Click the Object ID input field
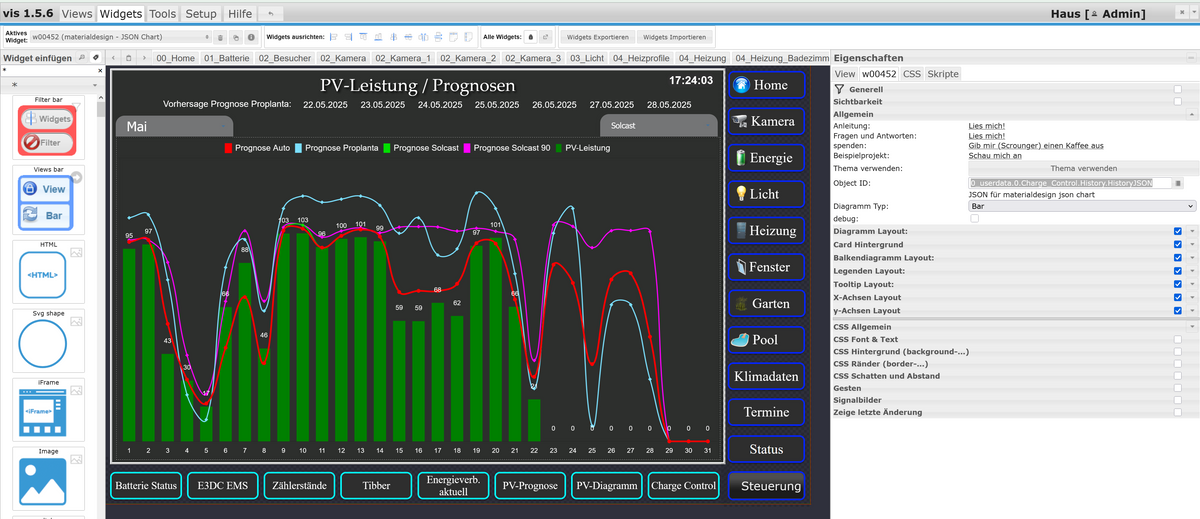The width and height of the screenshot is (1200, 519). click(x=1069, y=183)
